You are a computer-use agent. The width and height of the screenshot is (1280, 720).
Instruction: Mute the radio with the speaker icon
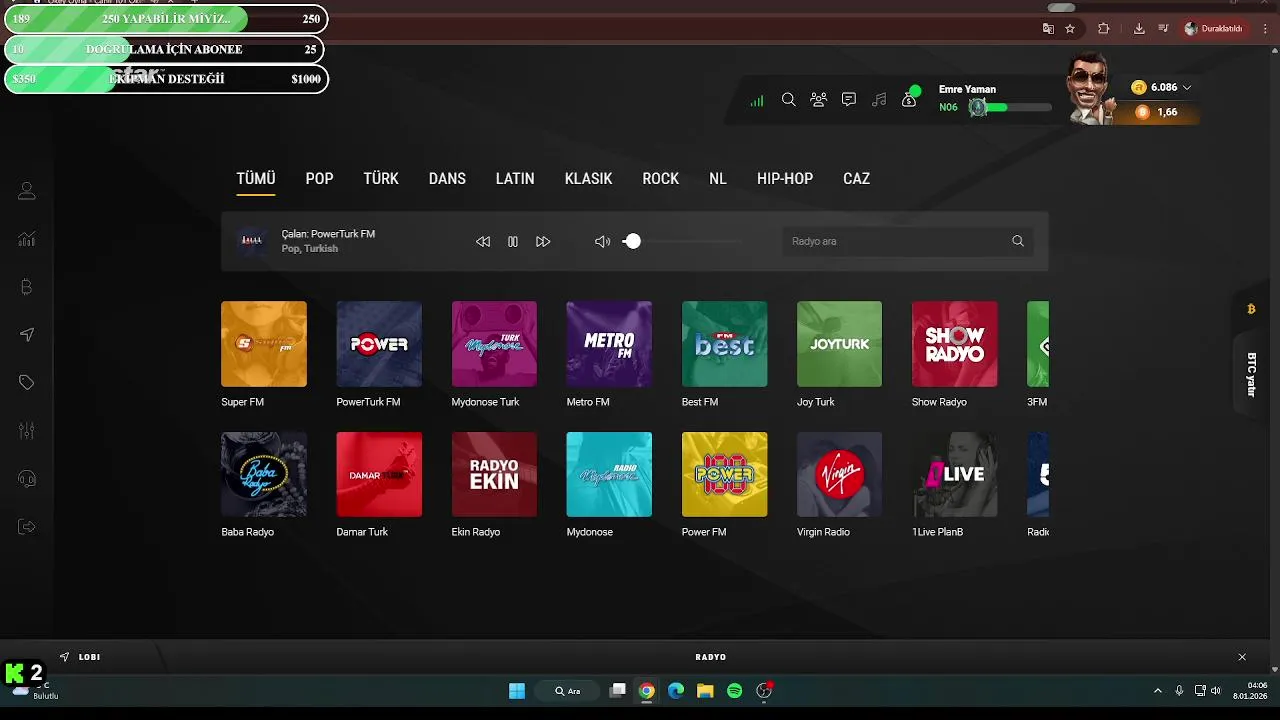(602, 241)
